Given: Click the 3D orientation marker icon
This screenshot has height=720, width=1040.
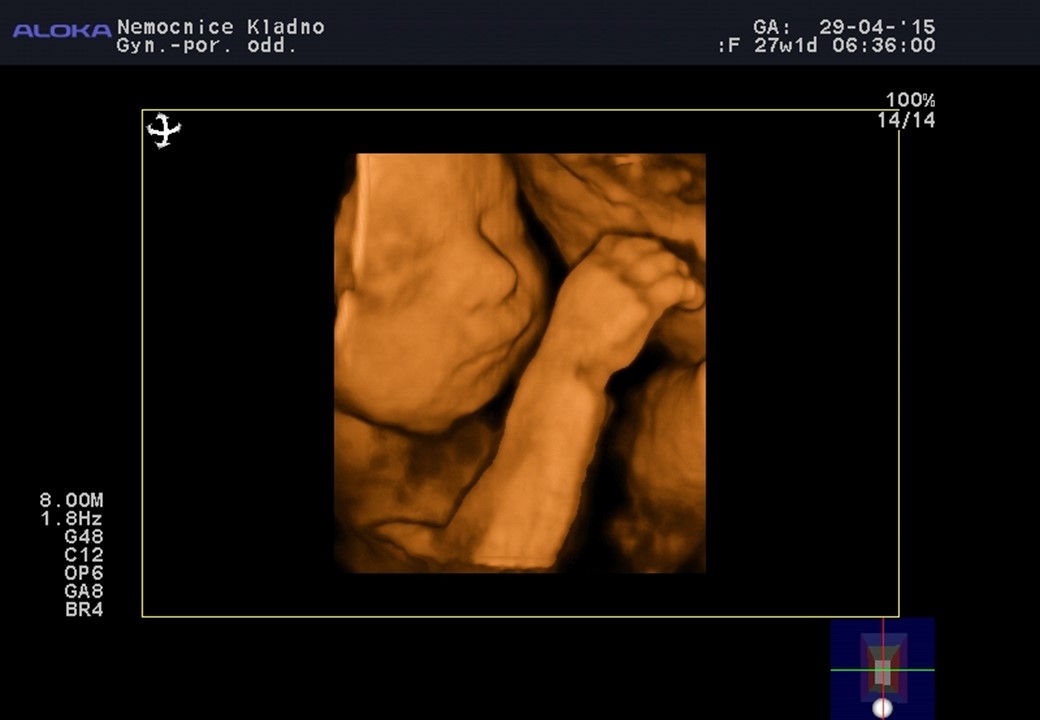Looking at the screenshot, I should [x=163, y=130].
